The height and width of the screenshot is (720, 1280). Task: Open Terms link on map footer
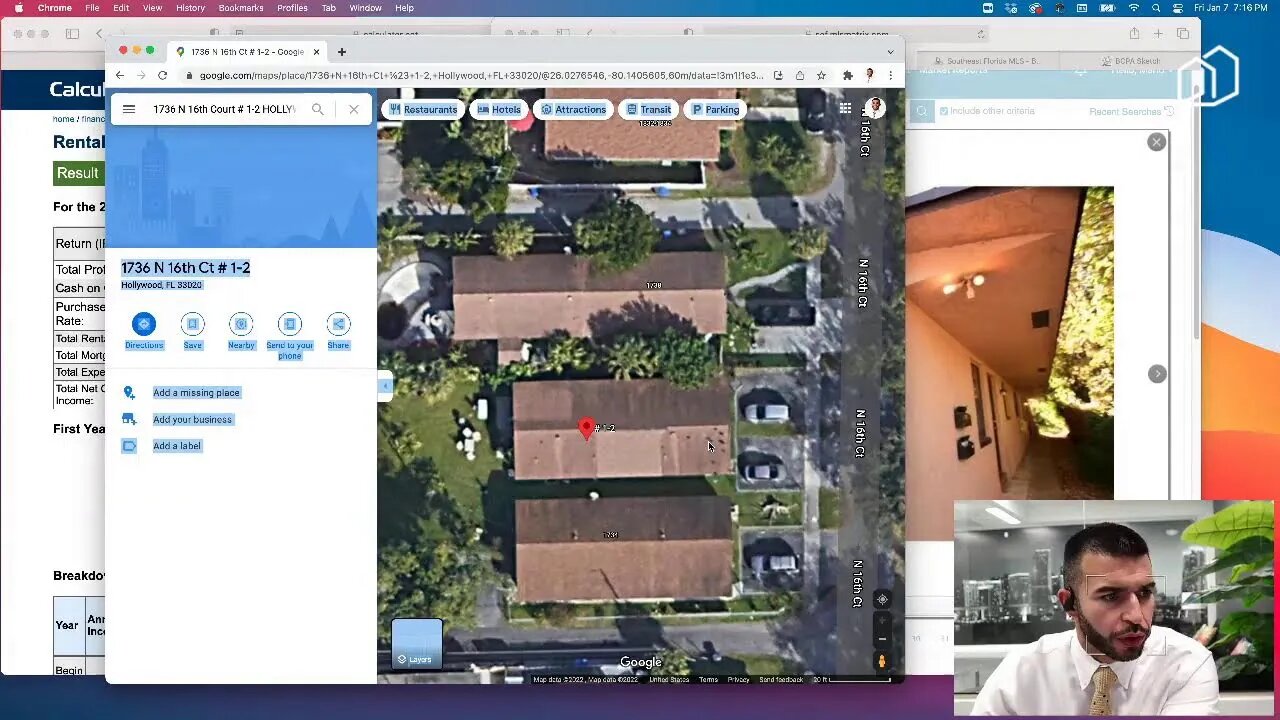click(x=708, y=680)
